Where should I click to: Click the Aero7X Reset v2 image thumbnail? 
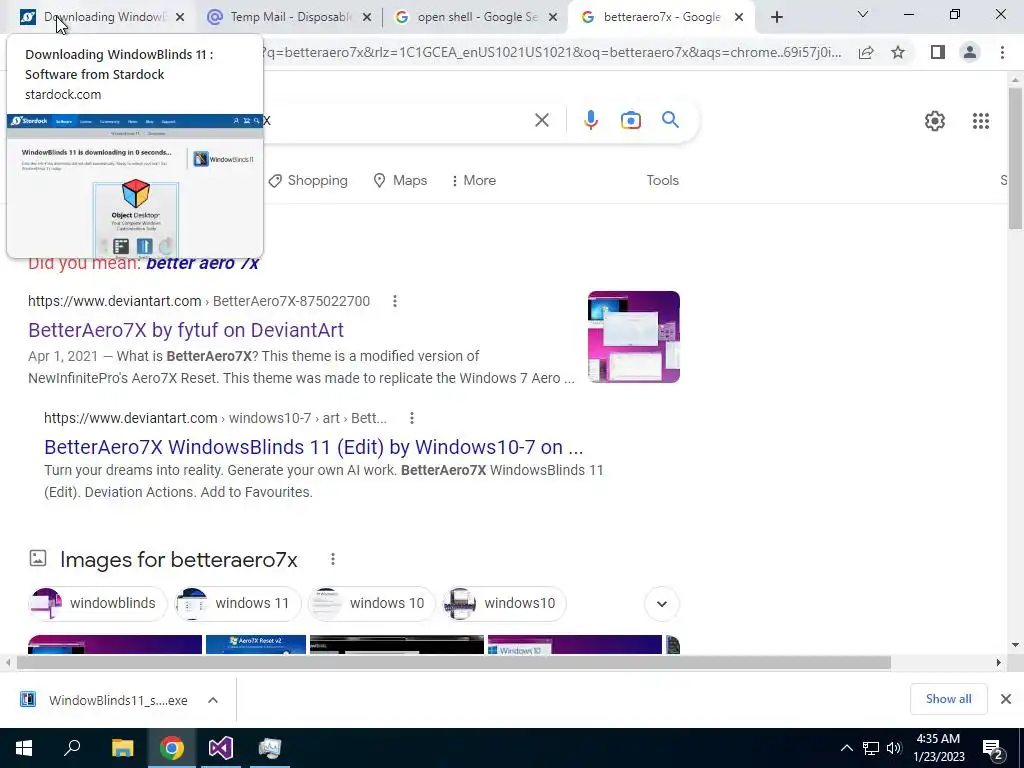(256, 645)
